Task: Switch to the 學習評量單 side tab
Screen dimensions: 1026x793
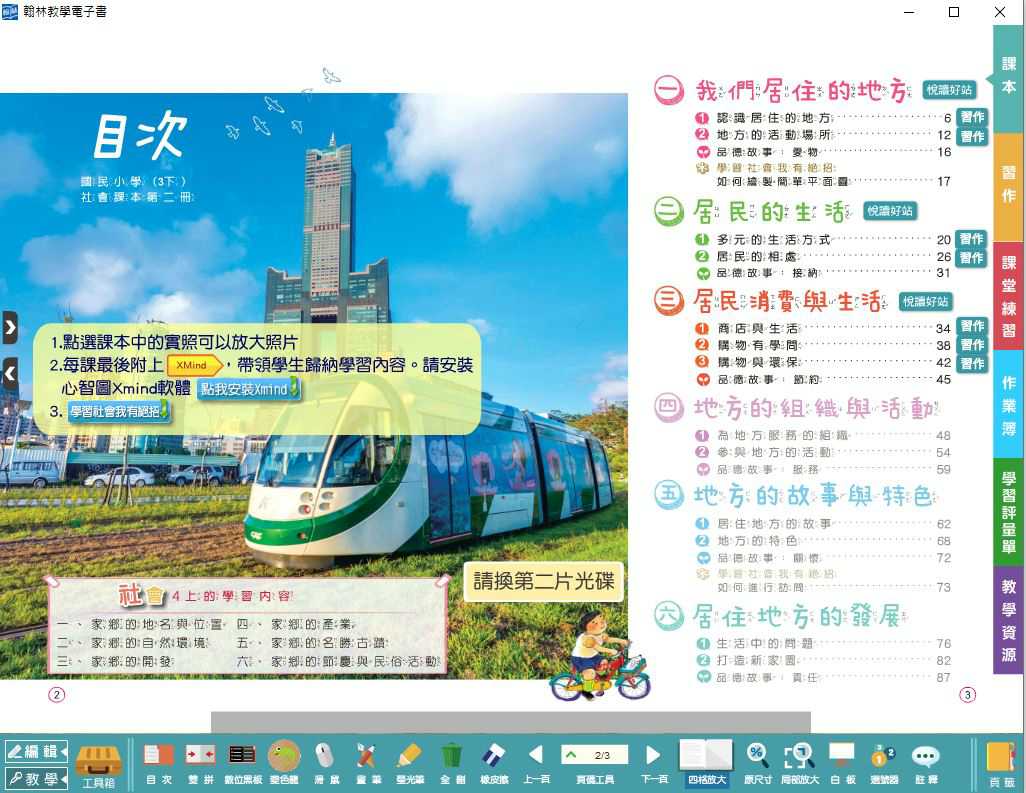Action: (1008, 512)
